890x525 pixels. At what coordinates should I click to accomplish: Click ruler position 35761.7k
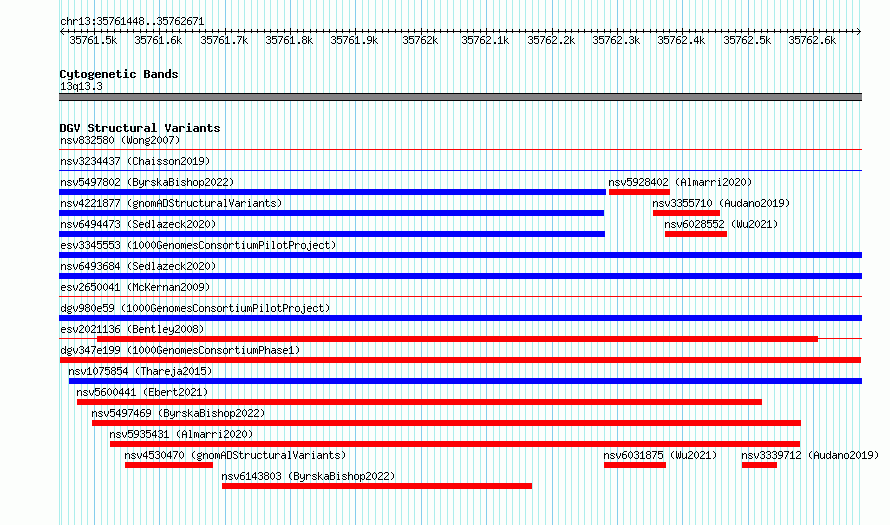pyautogui.click(x=224, y=40)
